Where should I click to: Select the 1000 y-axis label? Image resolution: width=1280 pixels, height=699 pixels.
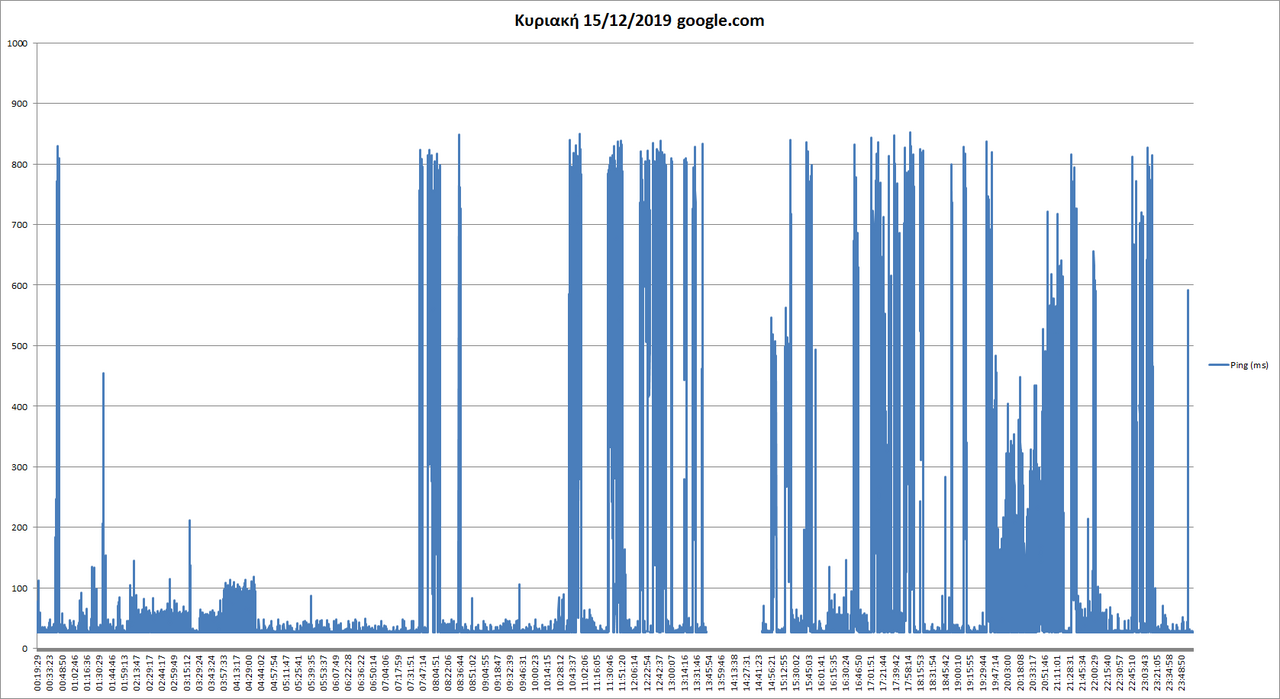point(17,43)
